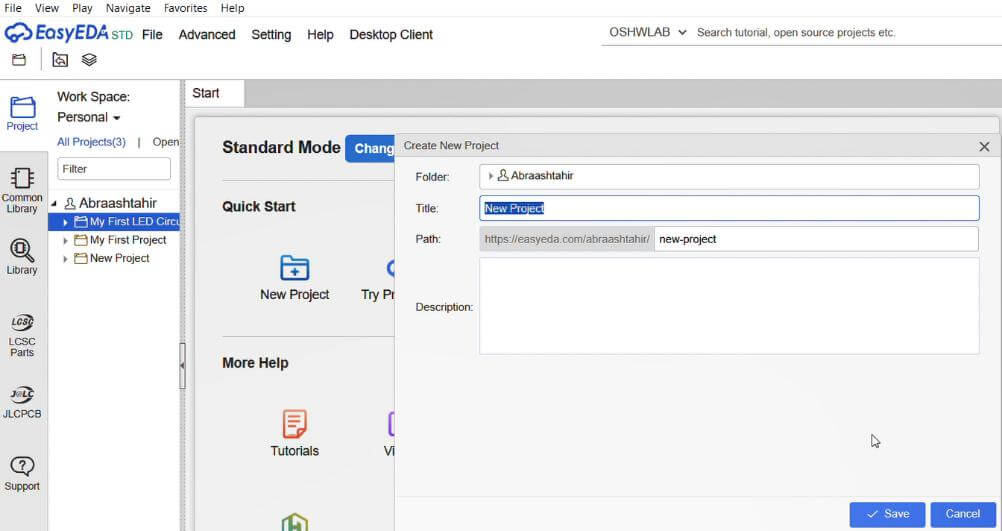
Task: Collapse the Abraashtahir tree root
Action: (54, 204)
